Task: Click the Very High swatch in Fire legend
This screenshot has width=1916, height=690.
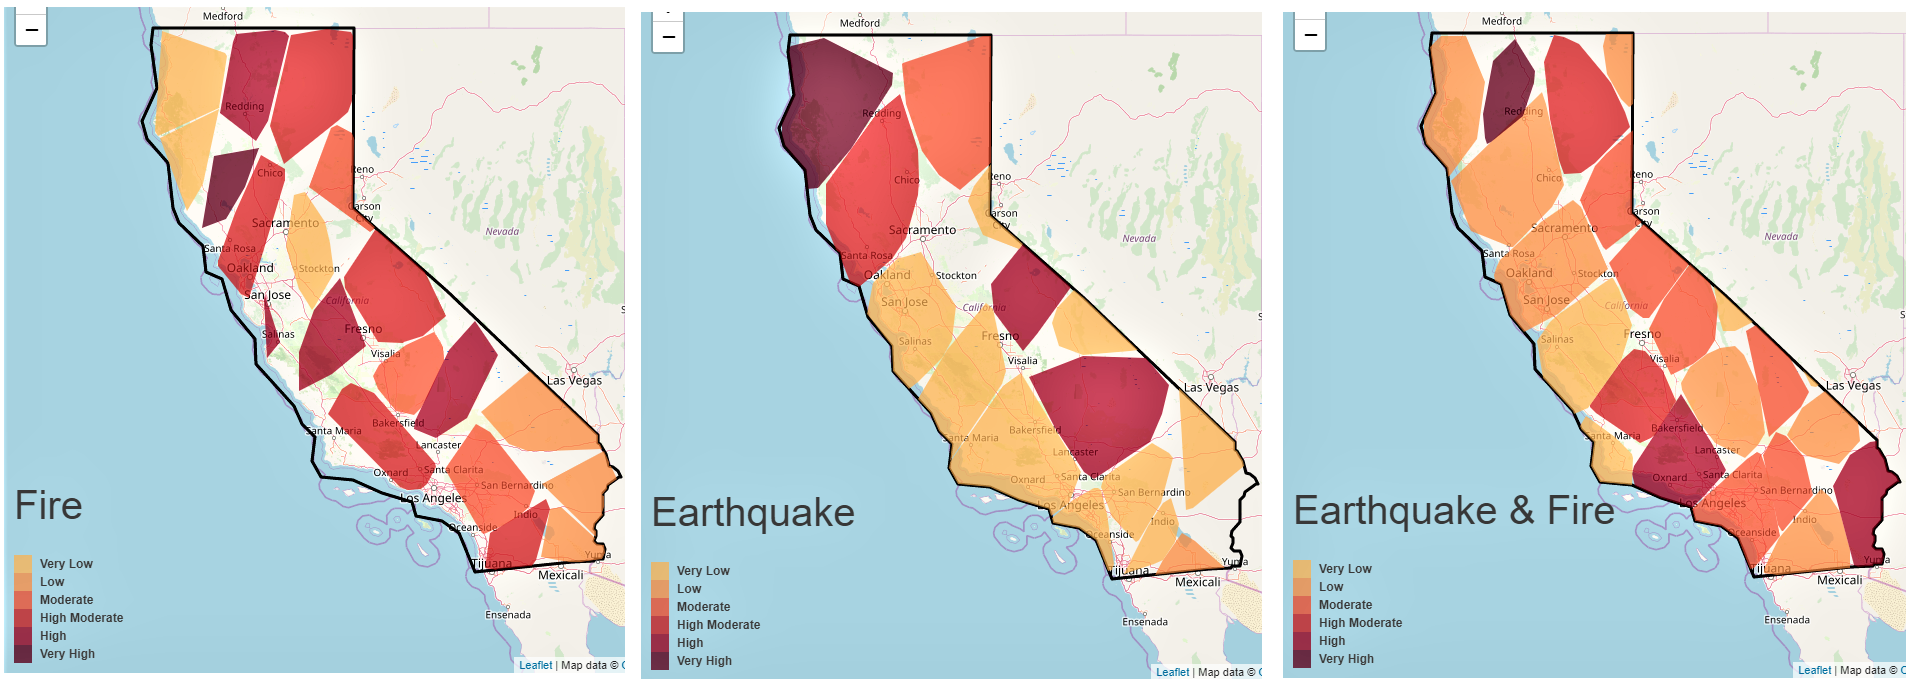Action: point(23,654)
